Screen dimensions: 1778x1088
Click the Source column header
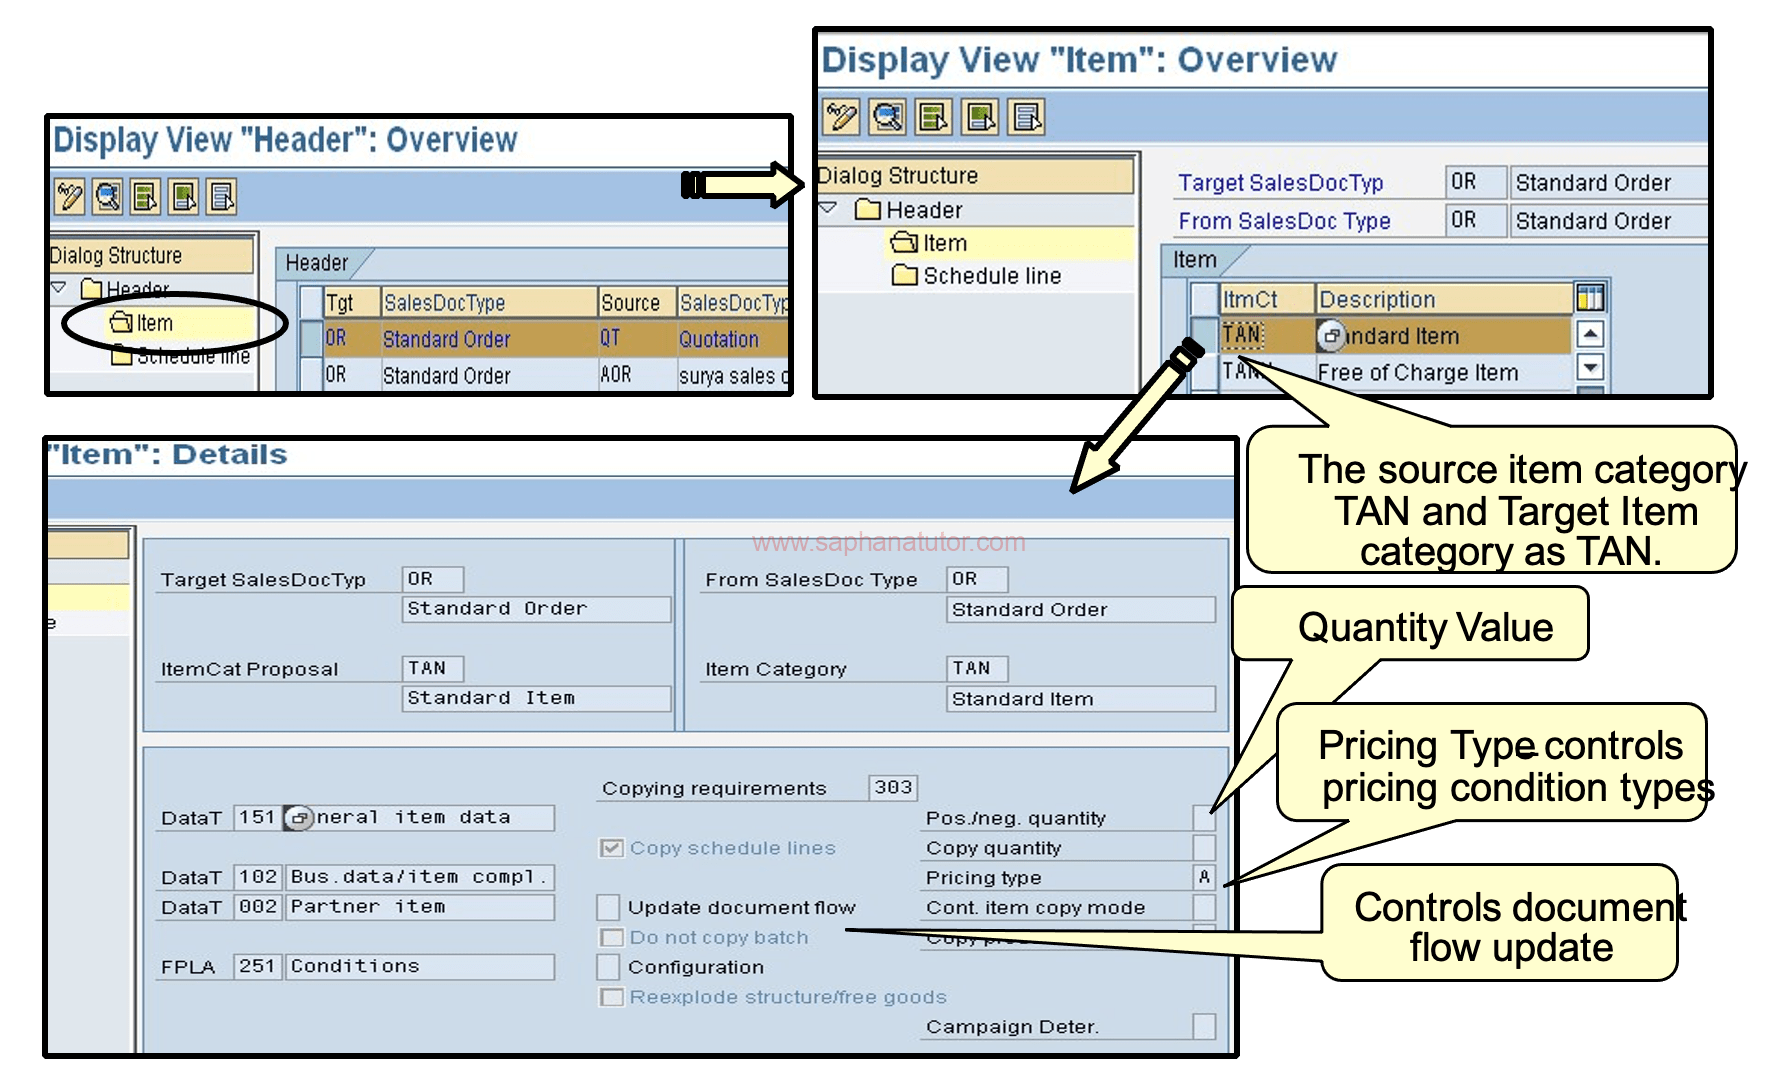tap(637, 303)
